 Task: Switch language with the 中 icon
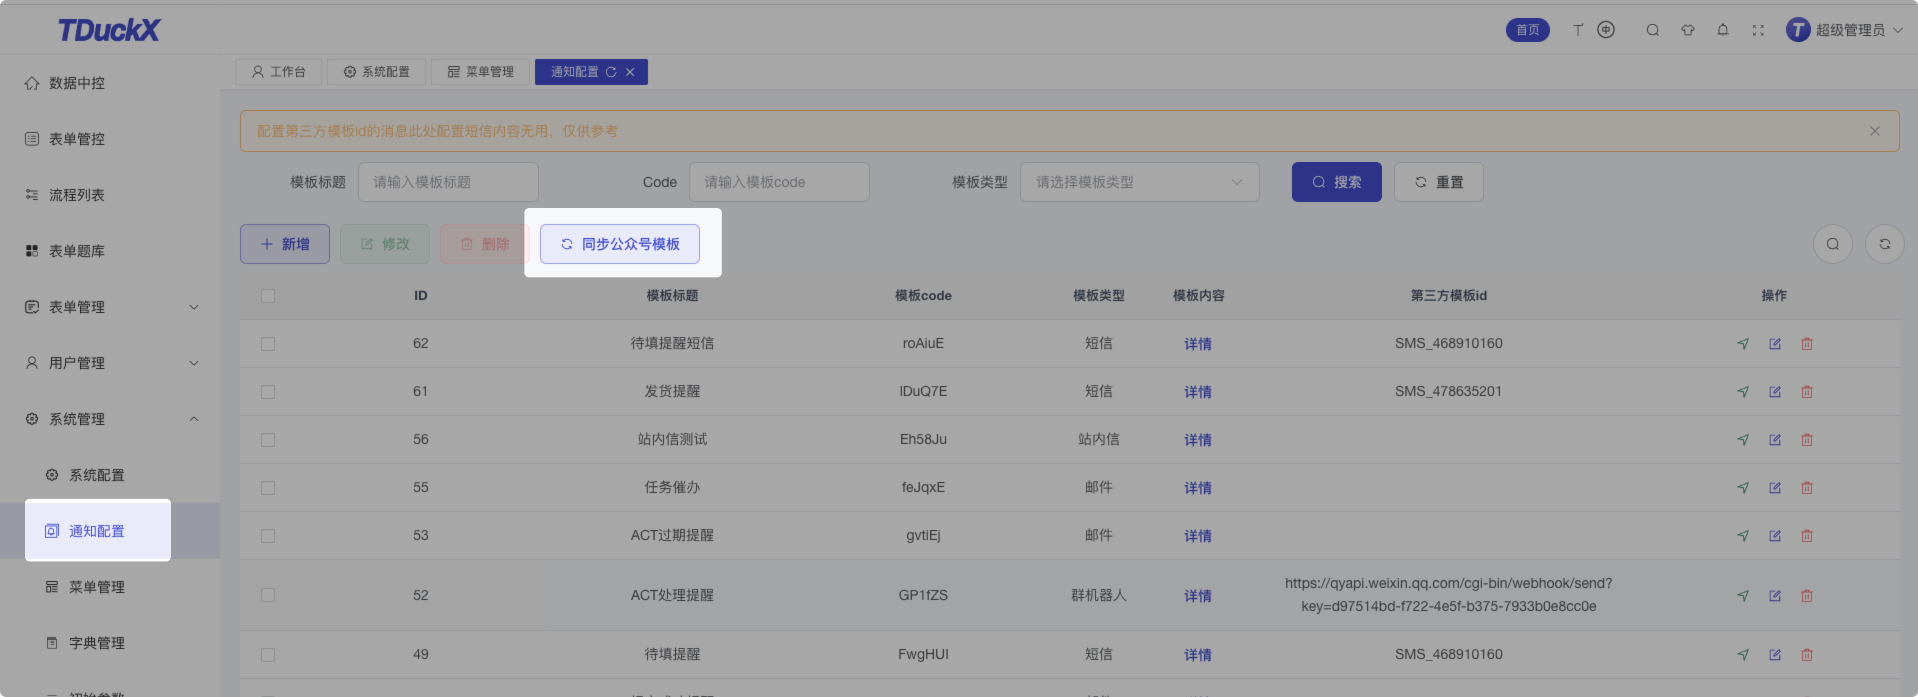(1606, 30)
